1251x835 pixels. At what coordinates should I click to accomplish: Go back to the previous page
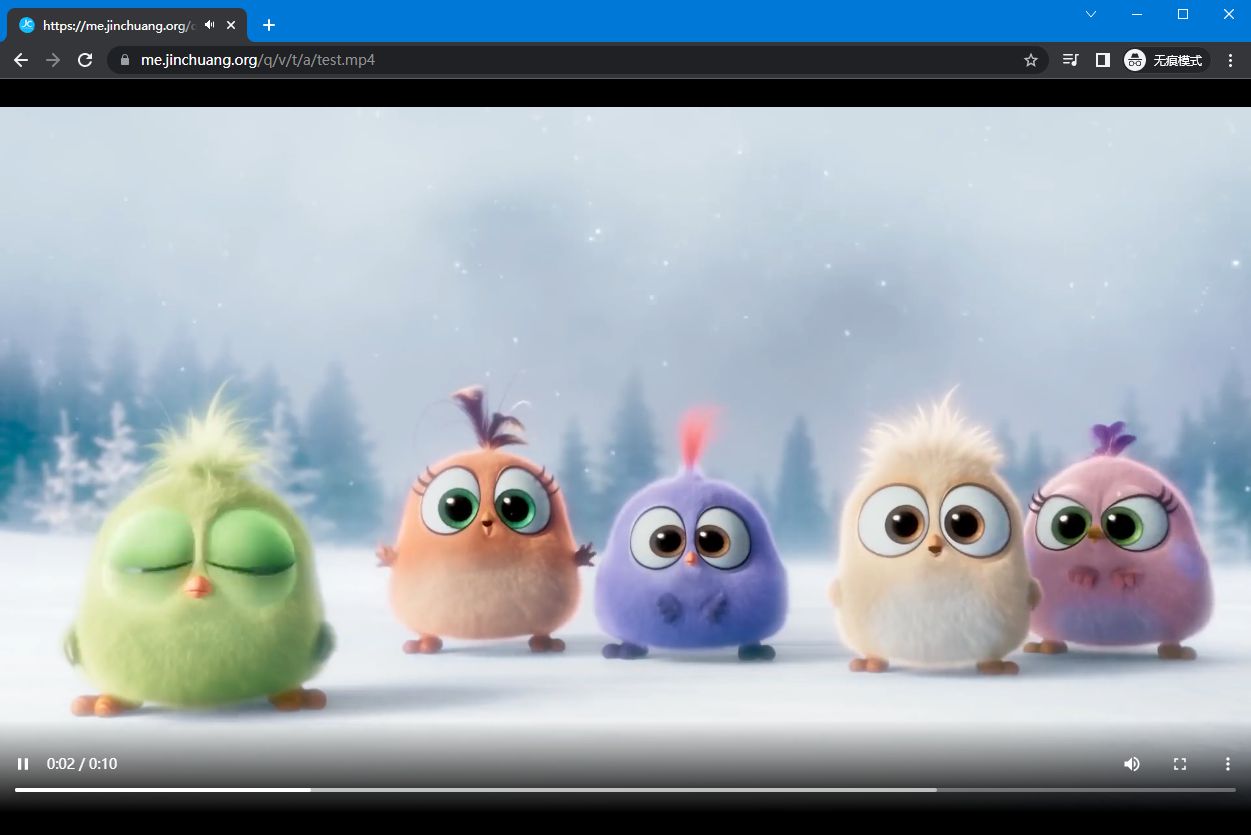21,60
